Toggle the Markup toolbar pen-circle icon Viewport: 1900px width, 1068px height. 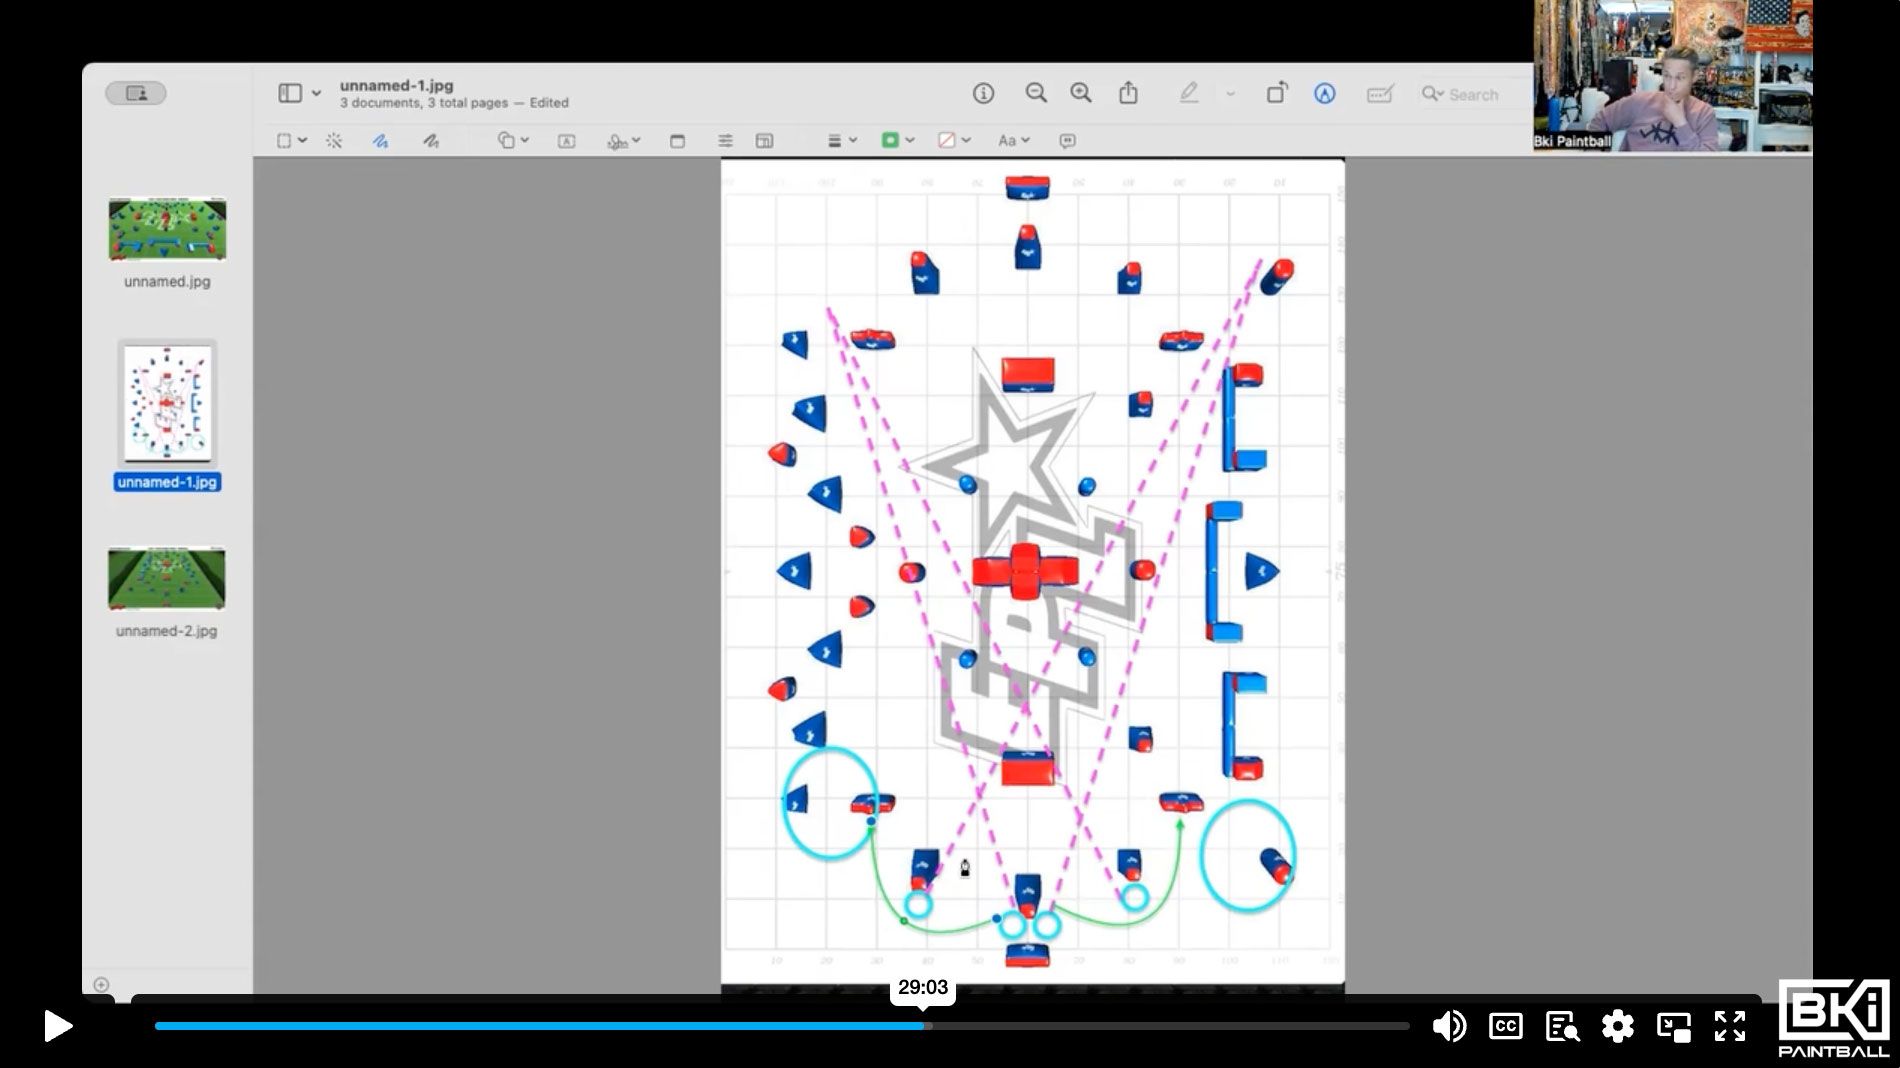(1325, 93)
